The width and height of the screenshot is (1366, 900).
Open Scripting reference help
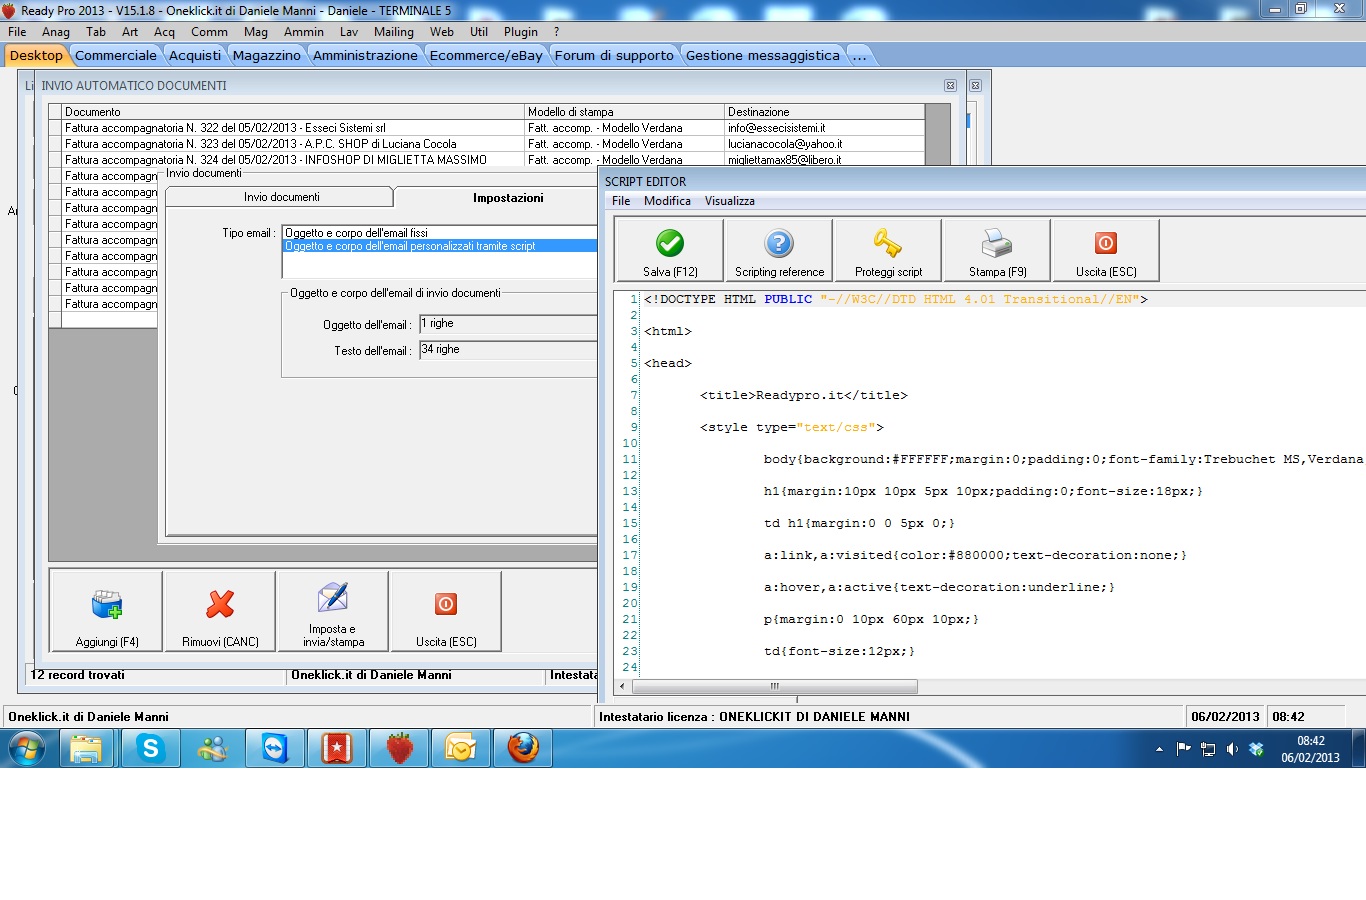[x=779, y=250]
